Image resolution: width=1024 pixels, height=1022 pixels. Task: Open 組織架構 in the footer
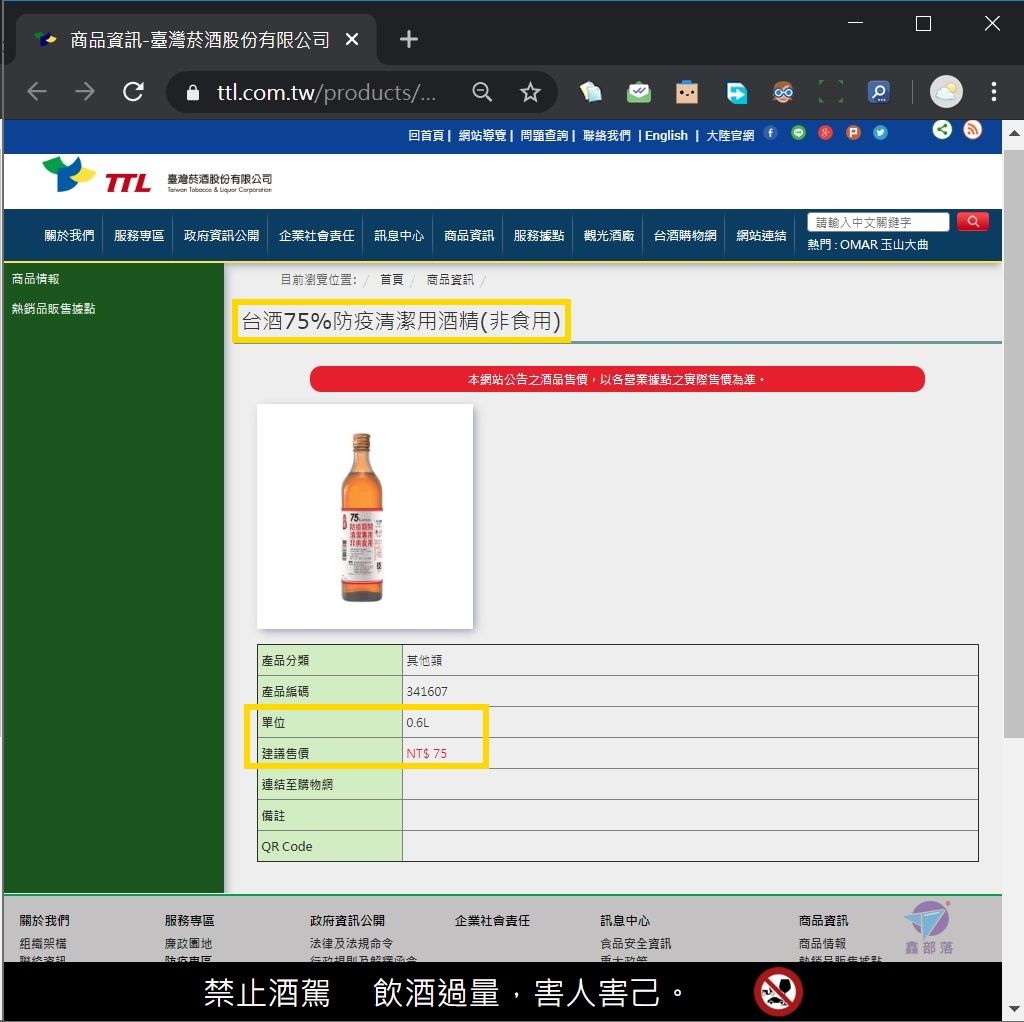click(x=43, y=943)
